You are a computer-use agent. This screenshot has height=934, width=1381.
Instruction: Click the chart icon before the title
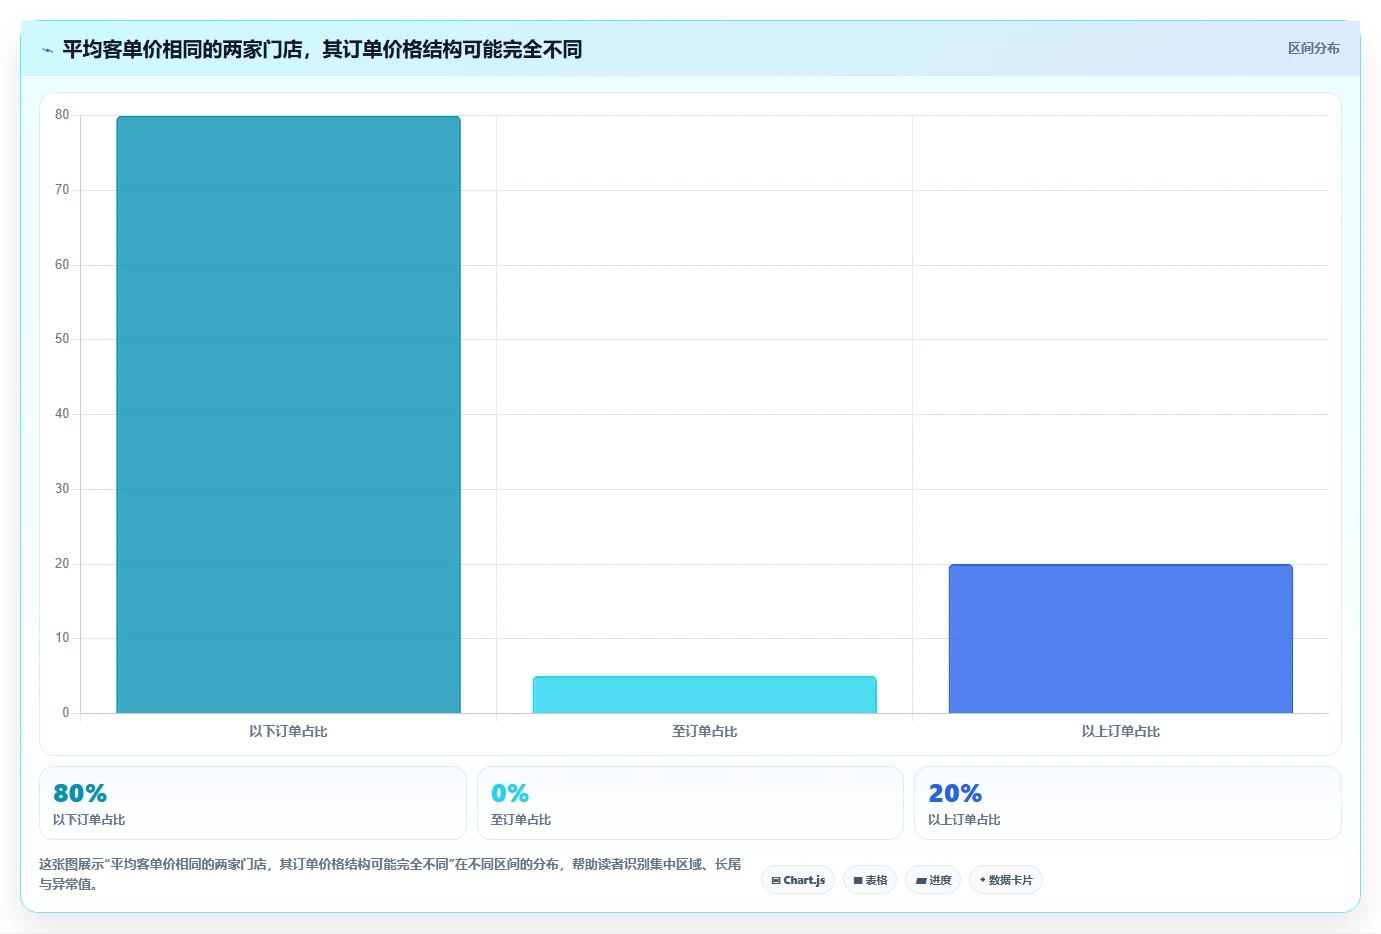click(47, 50)
